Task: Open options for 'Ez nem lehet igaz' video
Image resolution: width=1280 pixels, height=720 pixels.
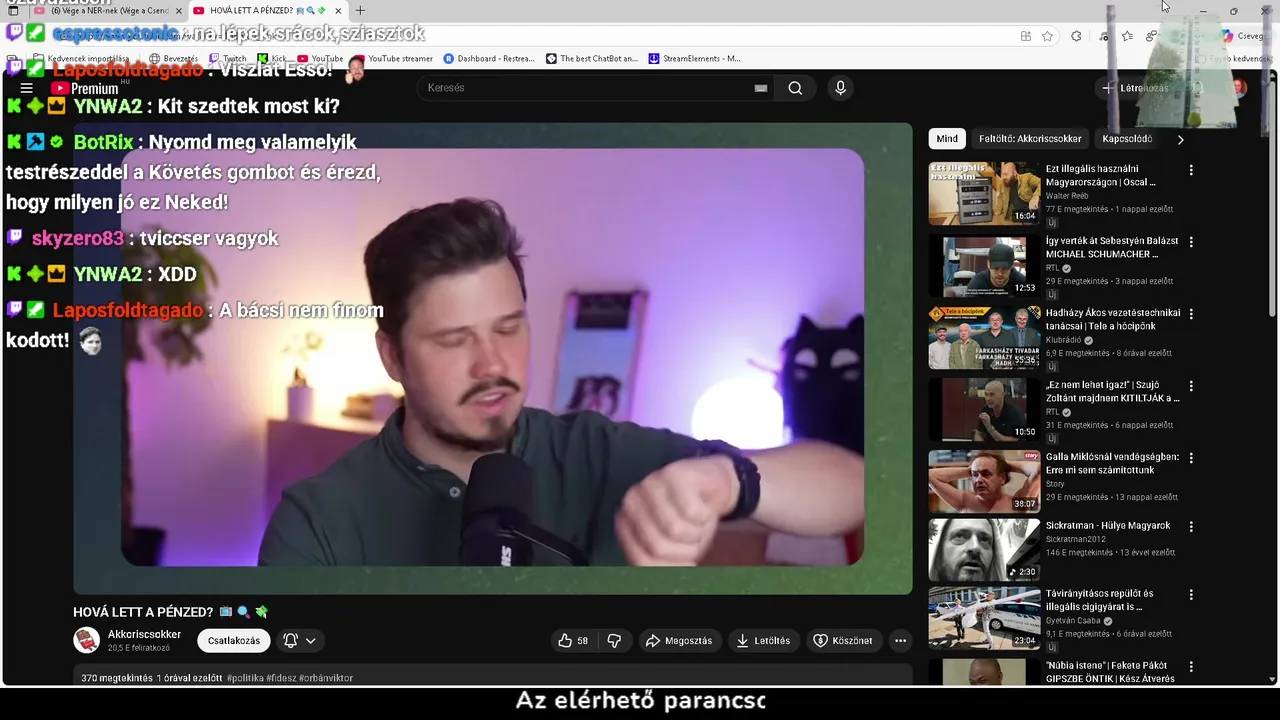Action: click(1191, 386)
